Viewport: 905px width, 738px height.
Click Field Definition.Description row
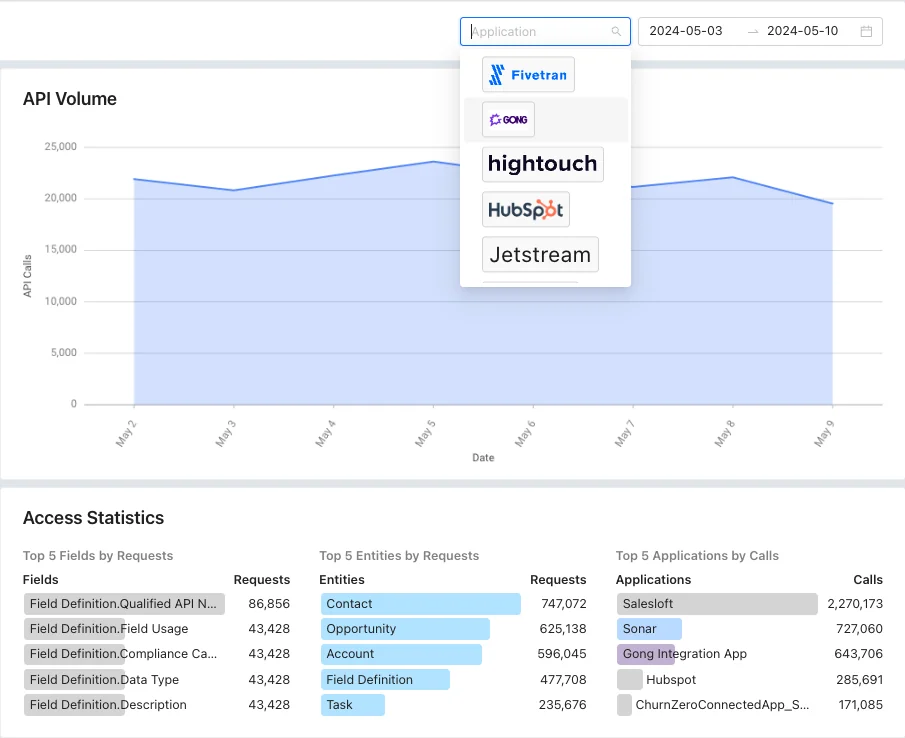(x=156, y=705)
